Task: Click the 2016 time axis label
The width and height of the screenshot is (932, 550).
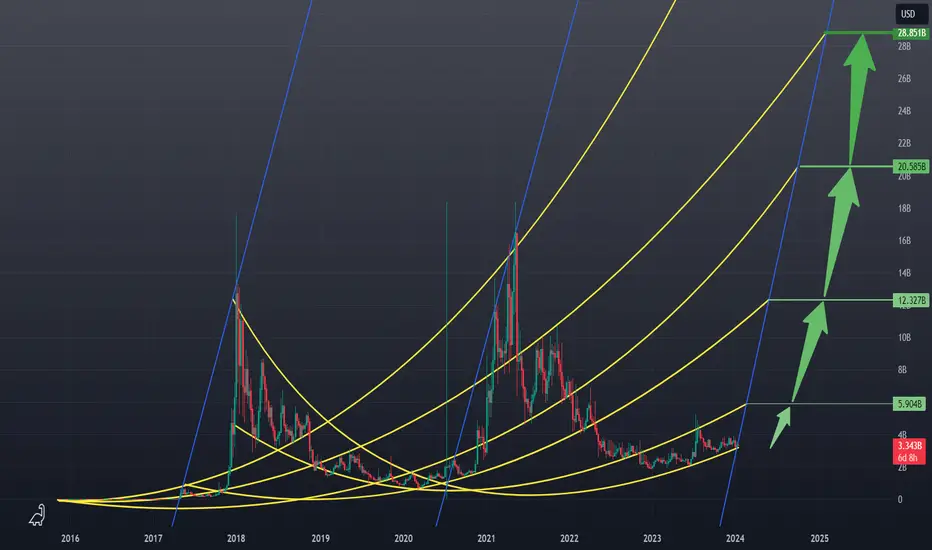Action: [70, 539]
